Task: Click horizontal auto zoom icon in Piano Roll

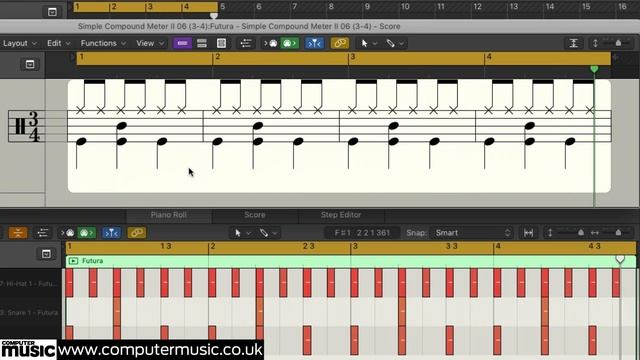Action: tap(529, 233)
